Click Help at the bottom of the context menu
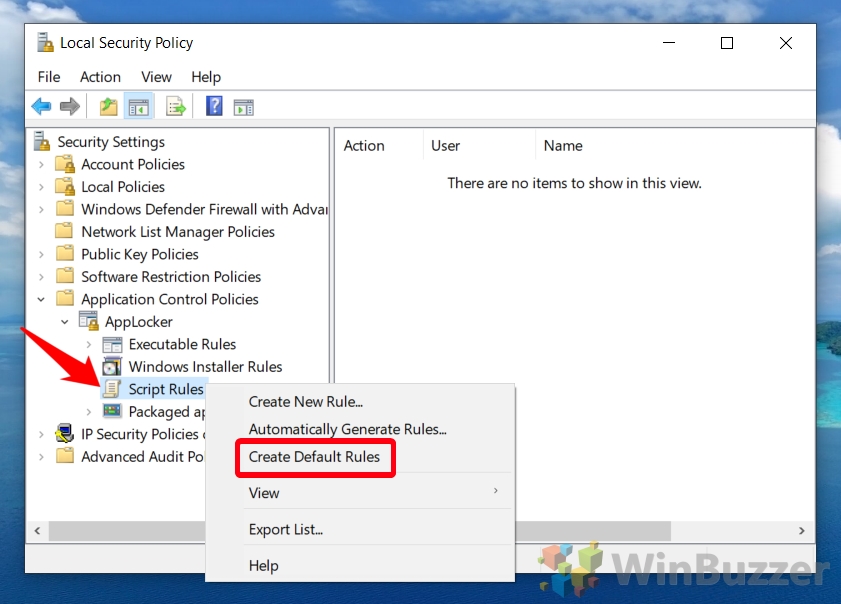 (x=263, y=565)
